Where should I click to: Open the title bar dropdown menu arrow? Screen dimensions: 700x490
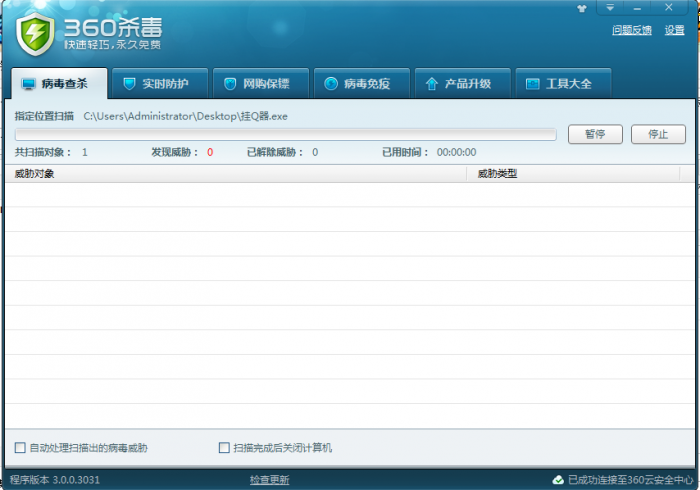[610, 8]
